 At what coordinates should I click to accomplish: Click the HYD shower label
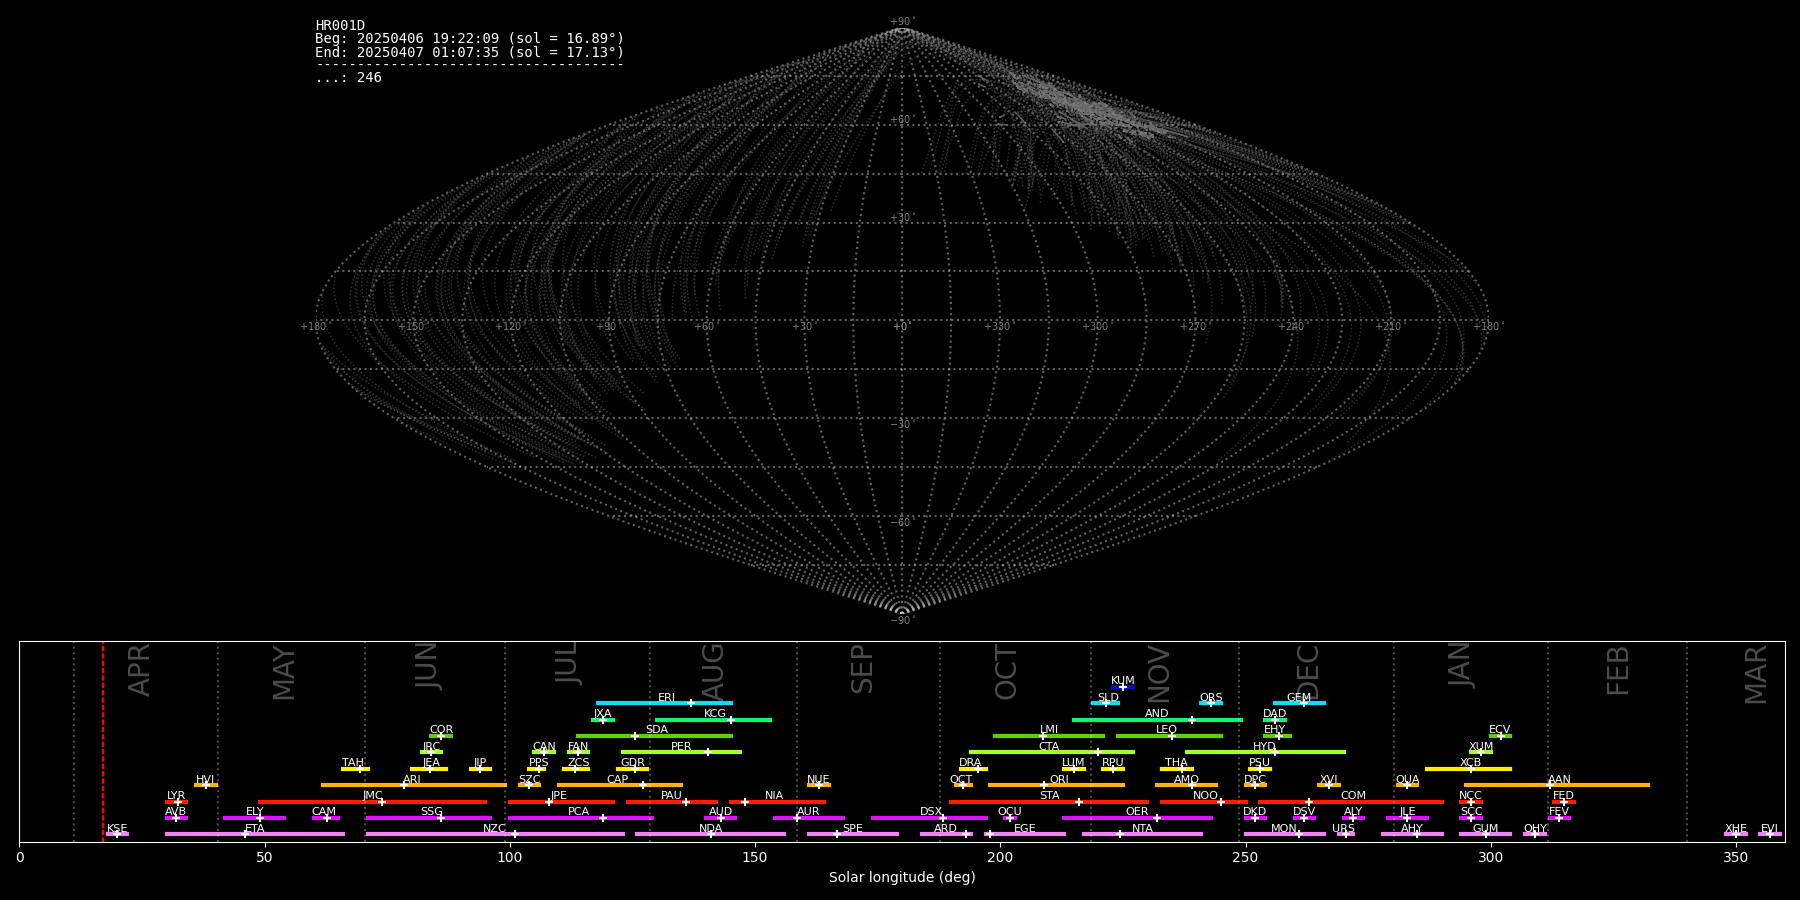(1264, 747)
